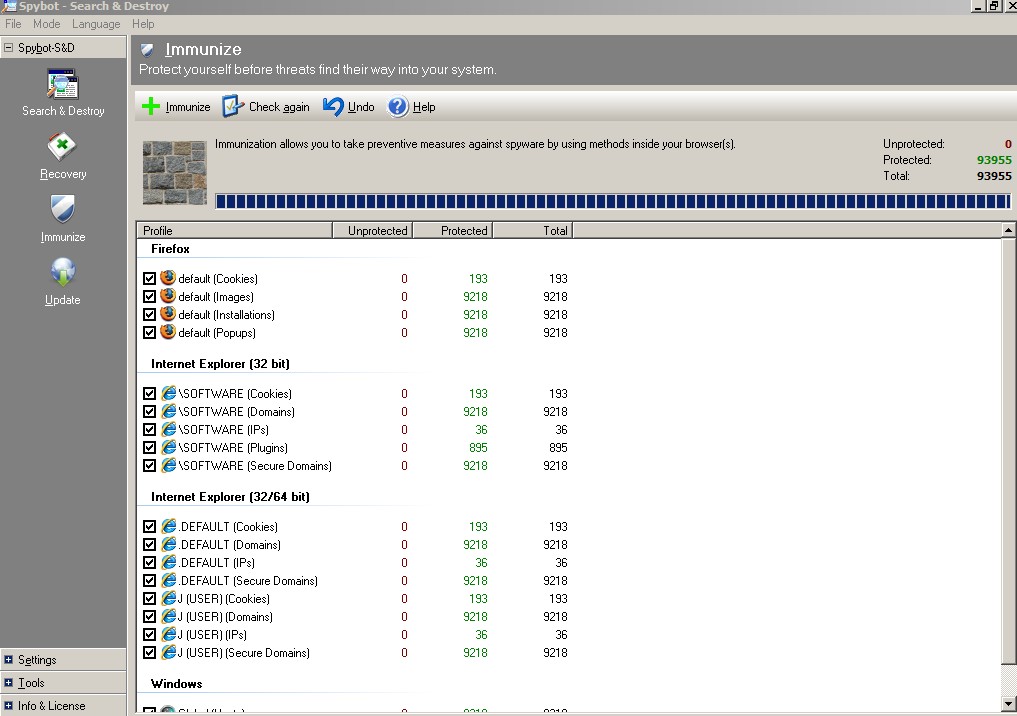
Task: Click the IE icon for \SOFTWARE (Domains)
Action: click(169, 411)
